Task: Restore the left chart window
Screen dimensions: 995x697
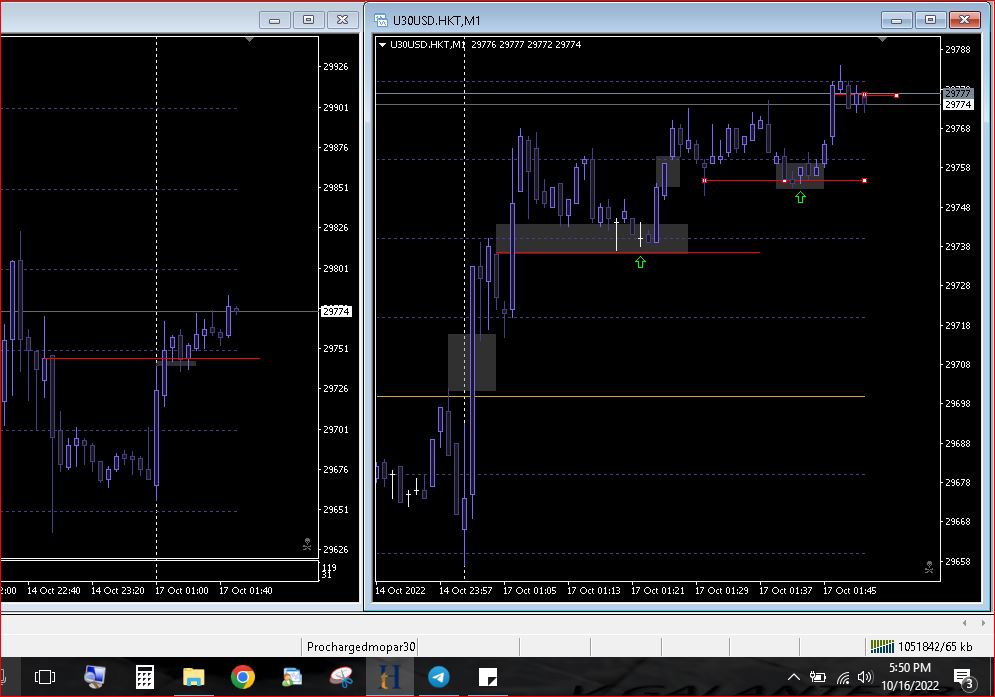Action: tap(308, 20)
